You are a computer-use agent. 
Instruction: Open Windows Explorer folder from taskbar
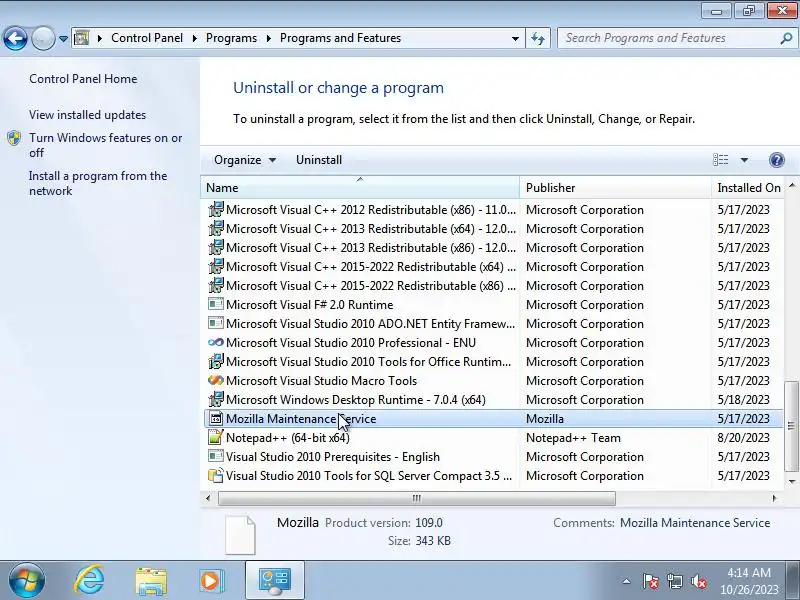(x=151, y=581)
